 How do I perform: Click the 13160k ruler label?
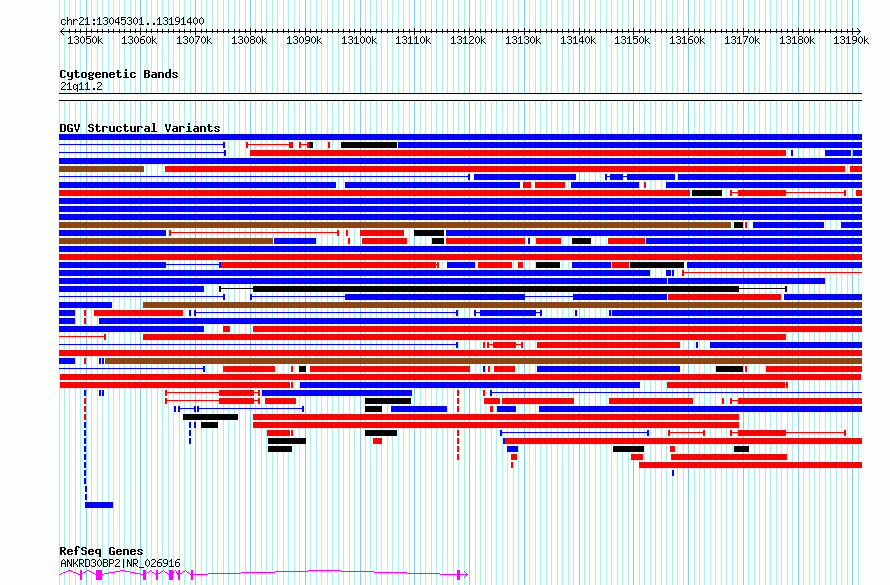pyautogui.click(x=687, y=40)
